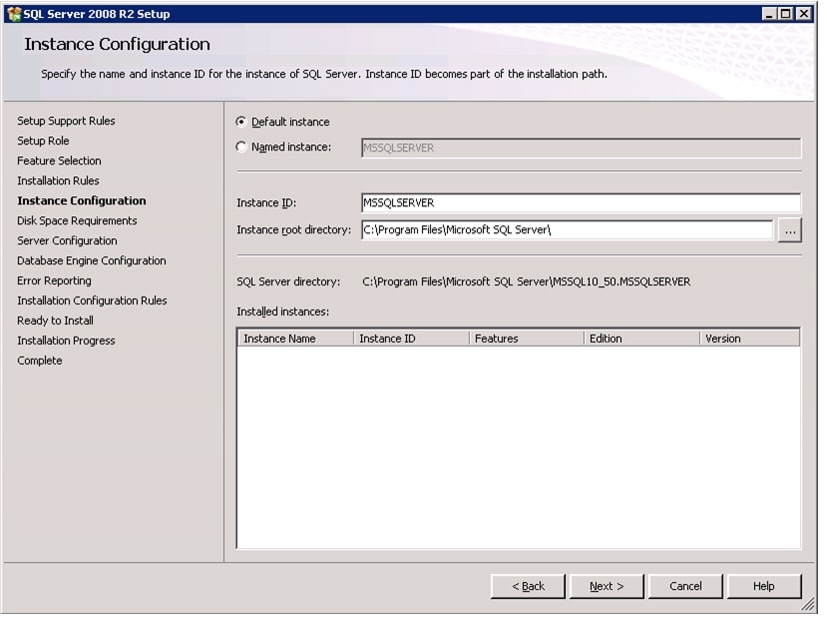Open browse dialog with the ellipsis button

[x=790, y=231]
